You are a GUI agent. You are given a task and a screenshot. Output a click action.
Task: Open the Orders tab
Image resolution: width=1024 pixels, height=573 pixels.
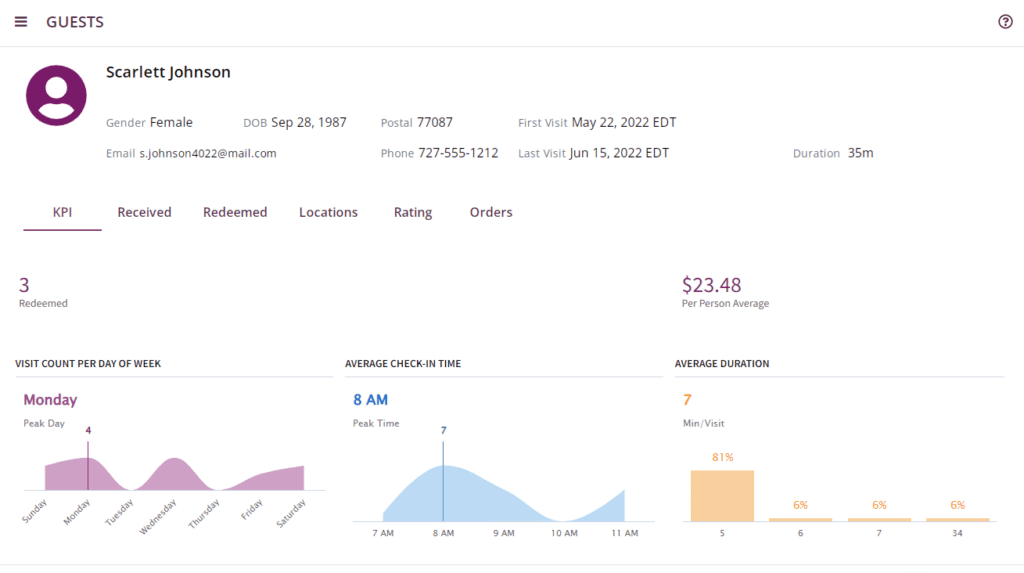pyautogui.click(x=491, y=212)
